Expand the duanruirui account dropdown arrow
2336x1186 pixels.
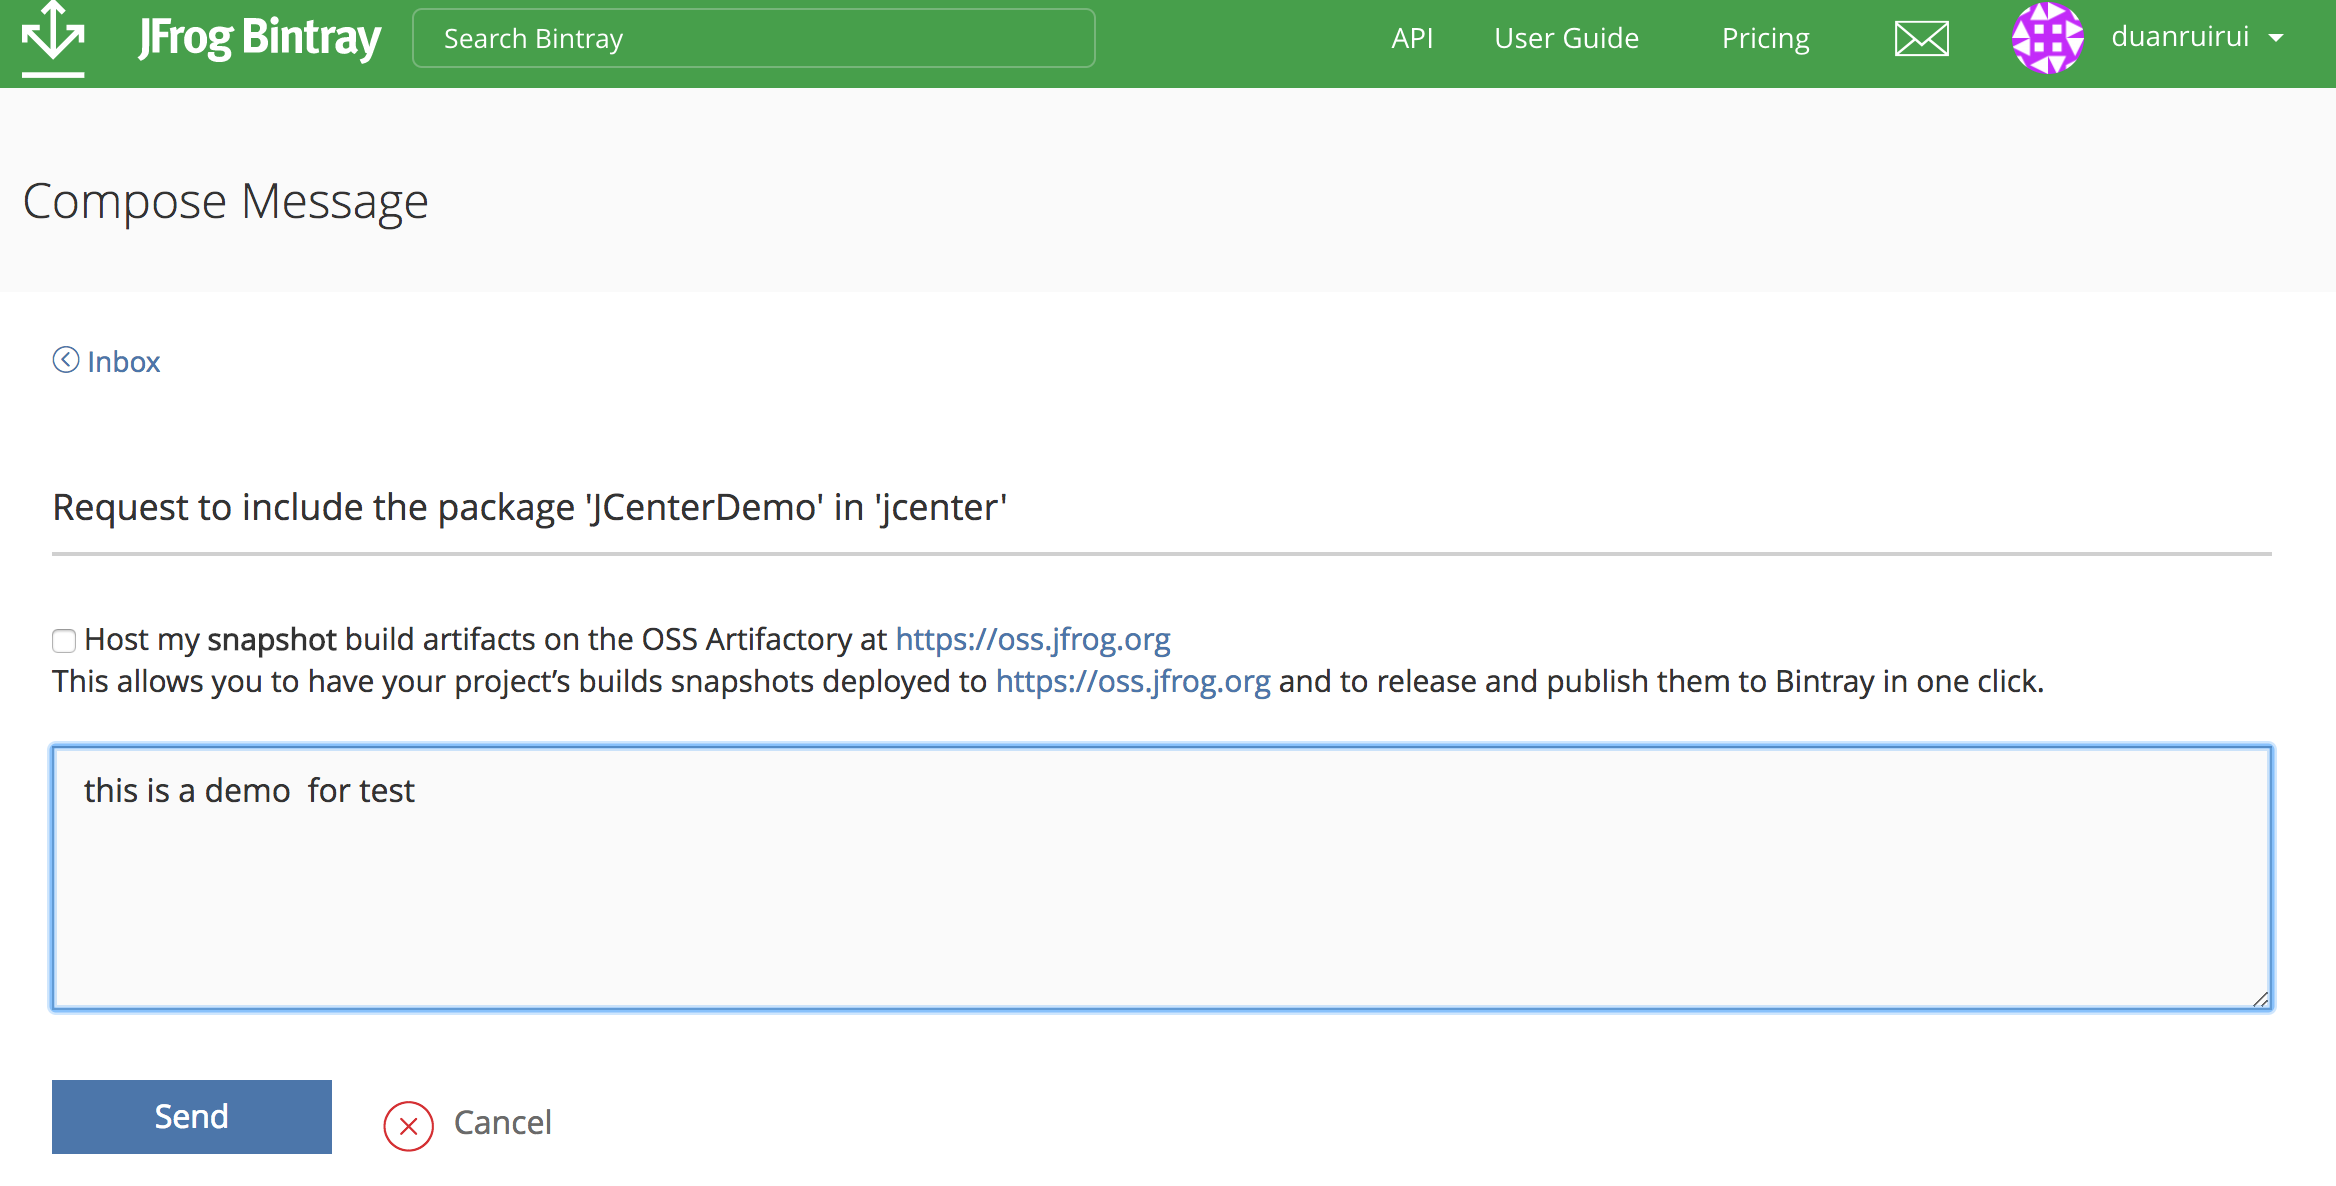click(x=2277, y=38)
